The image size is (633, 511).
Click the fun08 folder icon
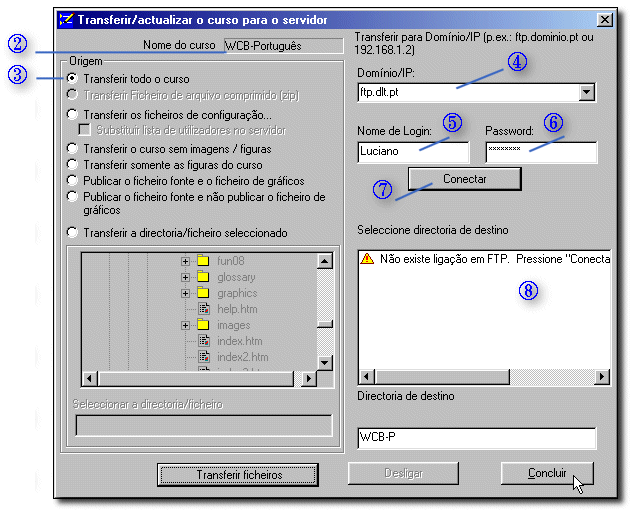[203, 261]
